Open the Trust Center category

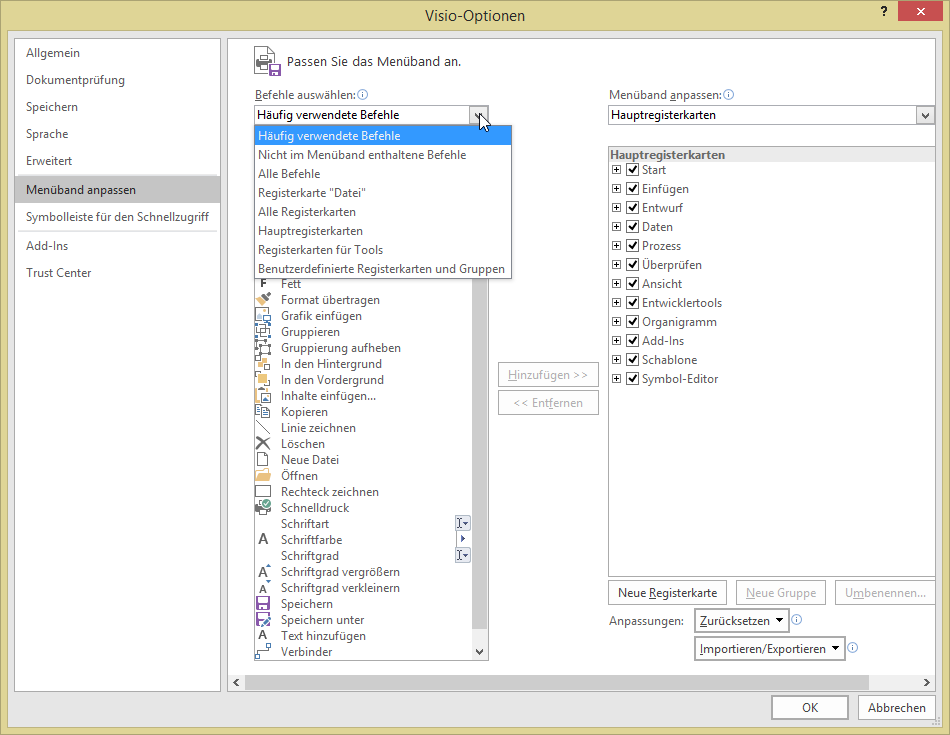(118, 273)
